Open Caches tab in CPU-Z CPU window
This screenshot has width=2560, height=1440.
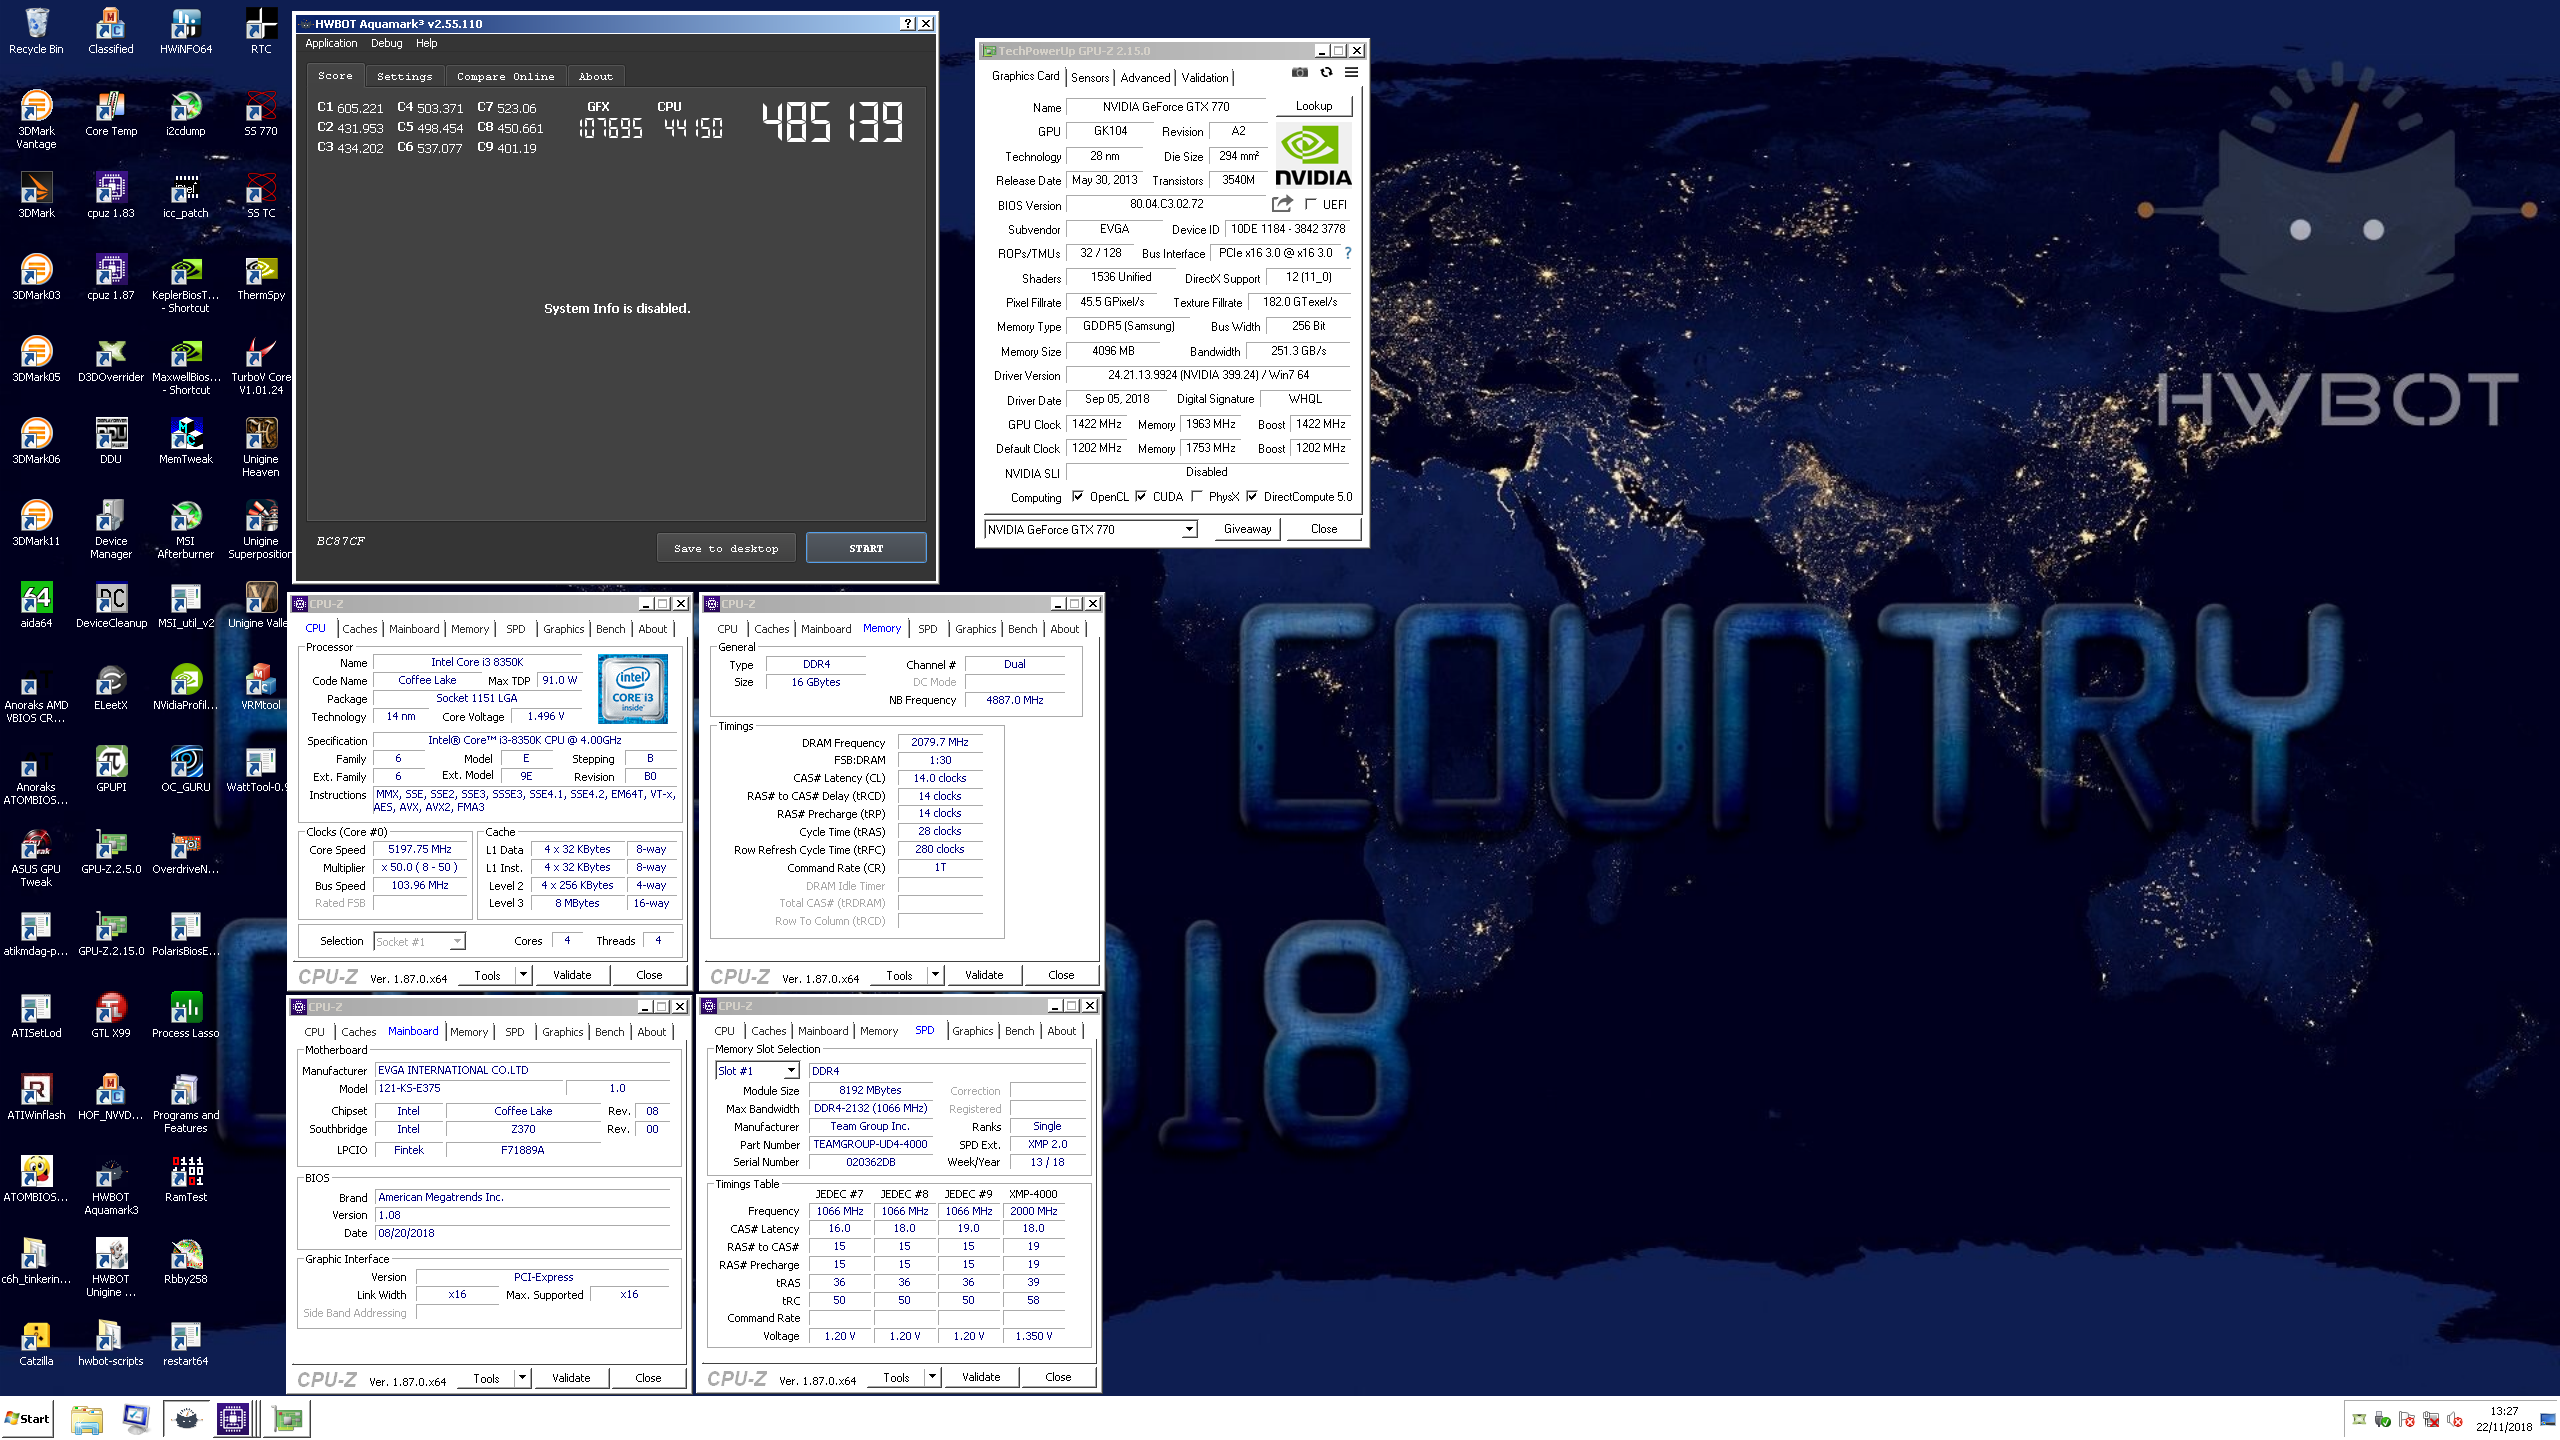360,628
